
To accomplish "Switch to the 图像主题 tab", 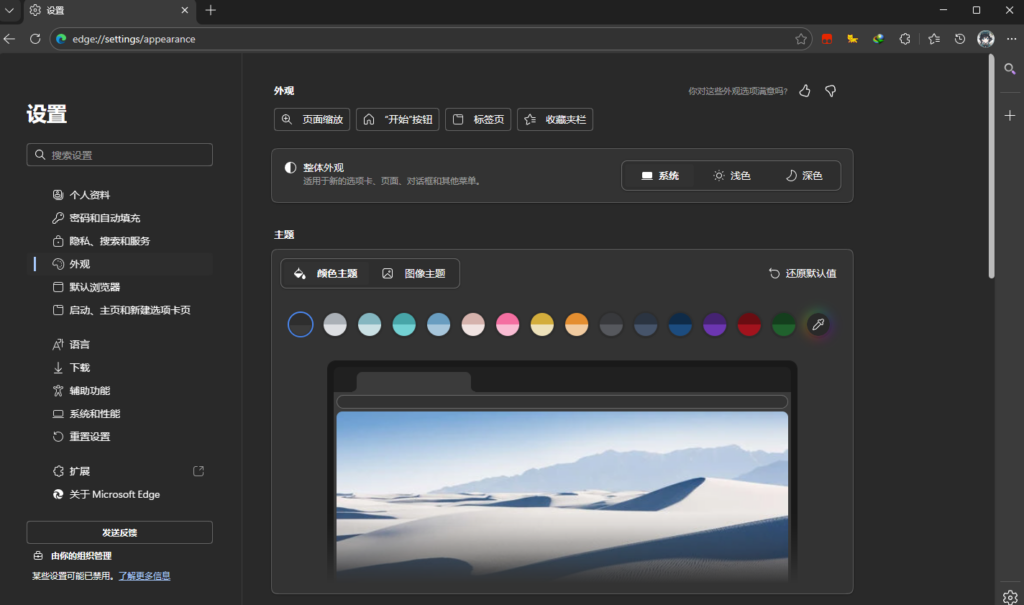I will 414,273.
